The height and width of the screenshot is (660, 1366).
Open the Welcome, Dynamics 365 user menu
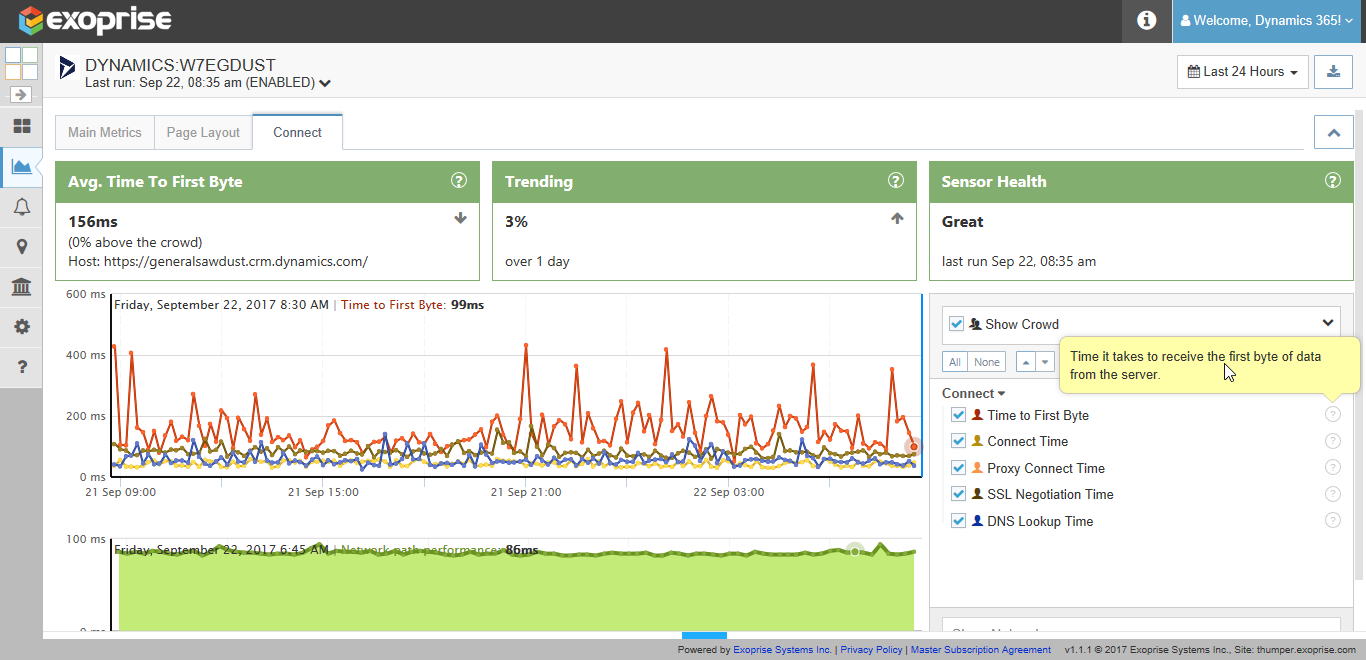1268,20
